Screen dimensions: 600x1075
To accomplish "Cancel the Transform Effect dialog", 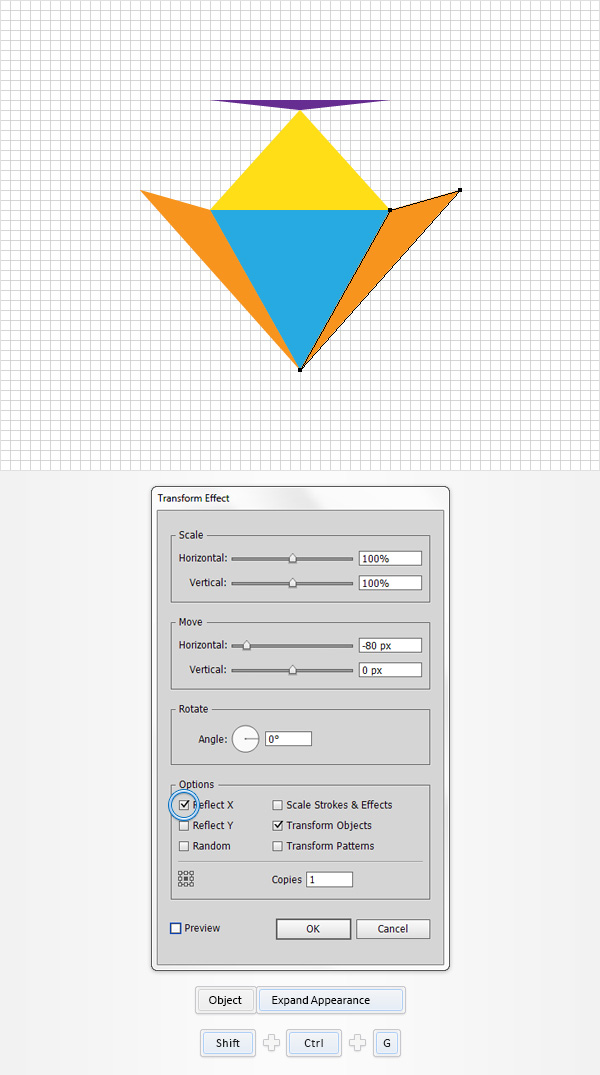I will tap(393, 929).
